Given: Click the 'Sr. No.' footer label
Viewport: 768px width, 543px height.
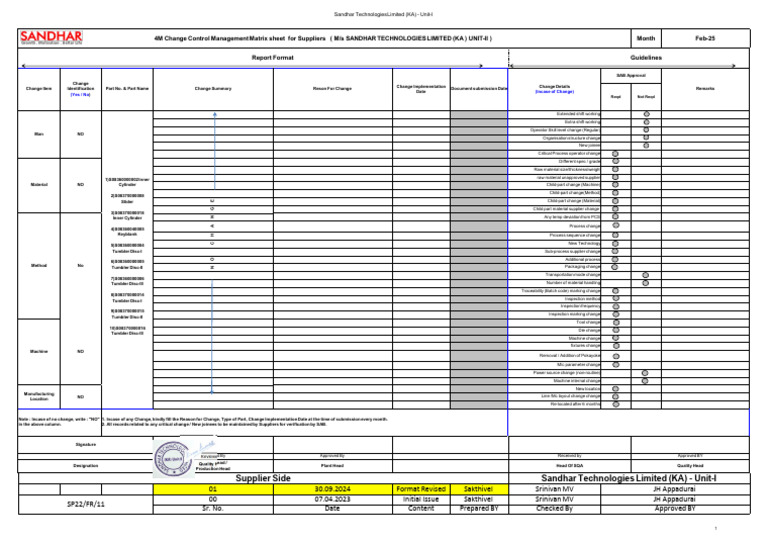Looking at the screenshot, I should (x=213, y=509).
